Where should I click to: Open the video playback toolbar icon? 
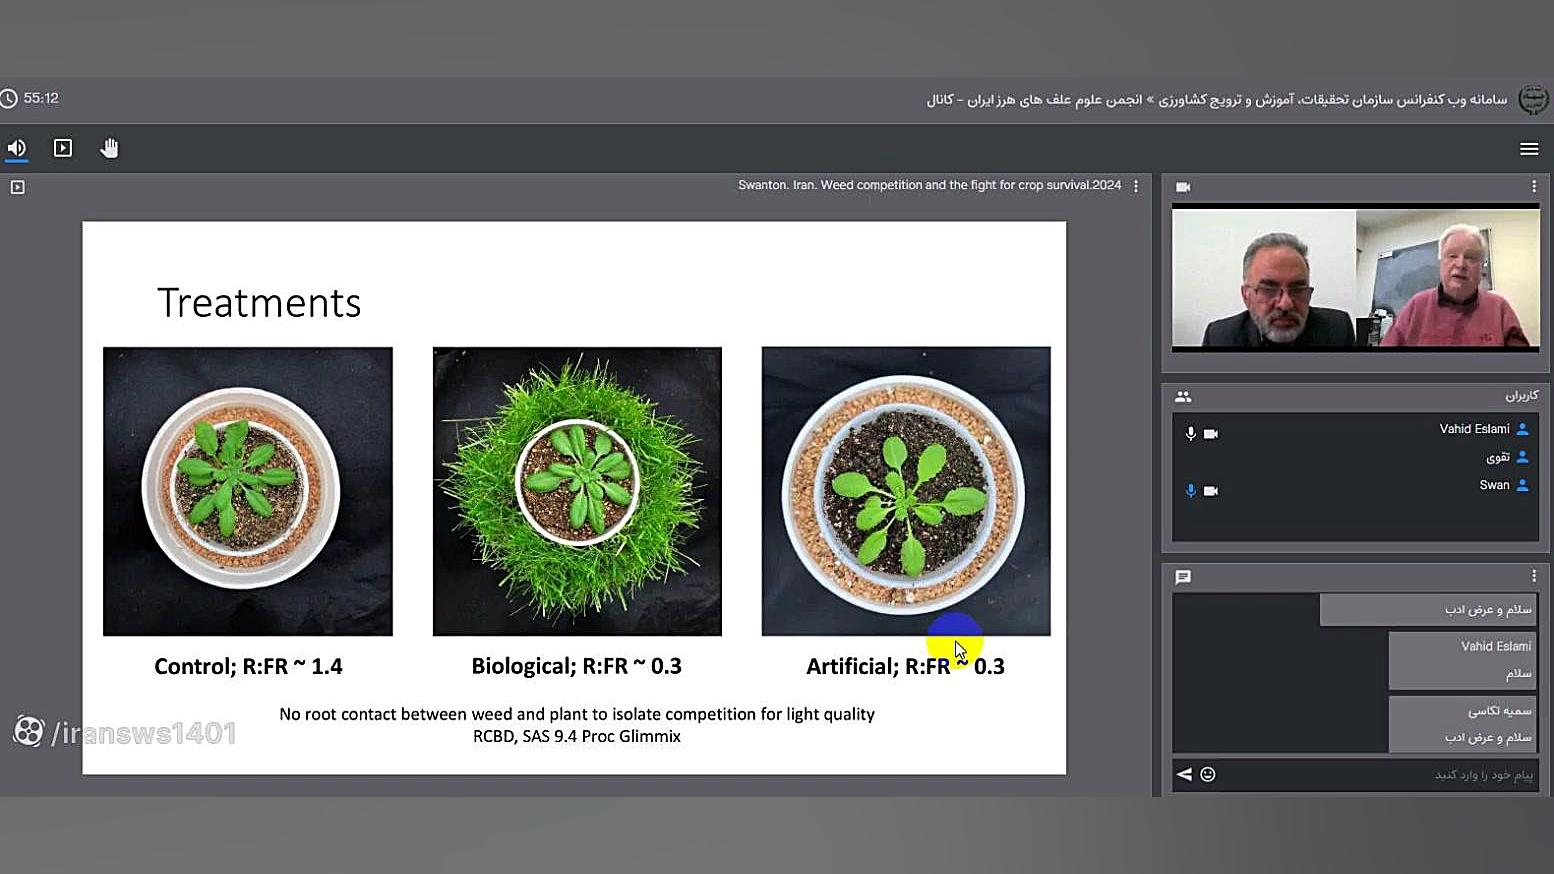click(x=63, y=148)
